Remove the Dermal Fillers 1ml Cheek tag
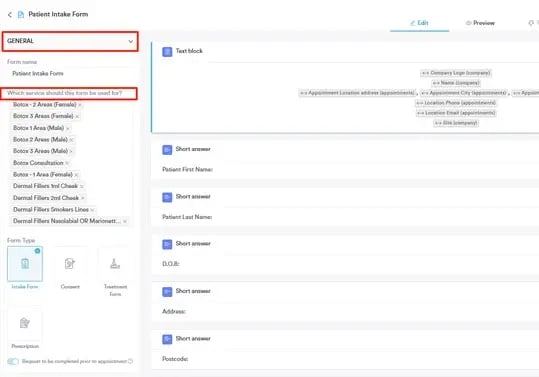This screenshot has height=377, width=539. click(x=81, y=186)
